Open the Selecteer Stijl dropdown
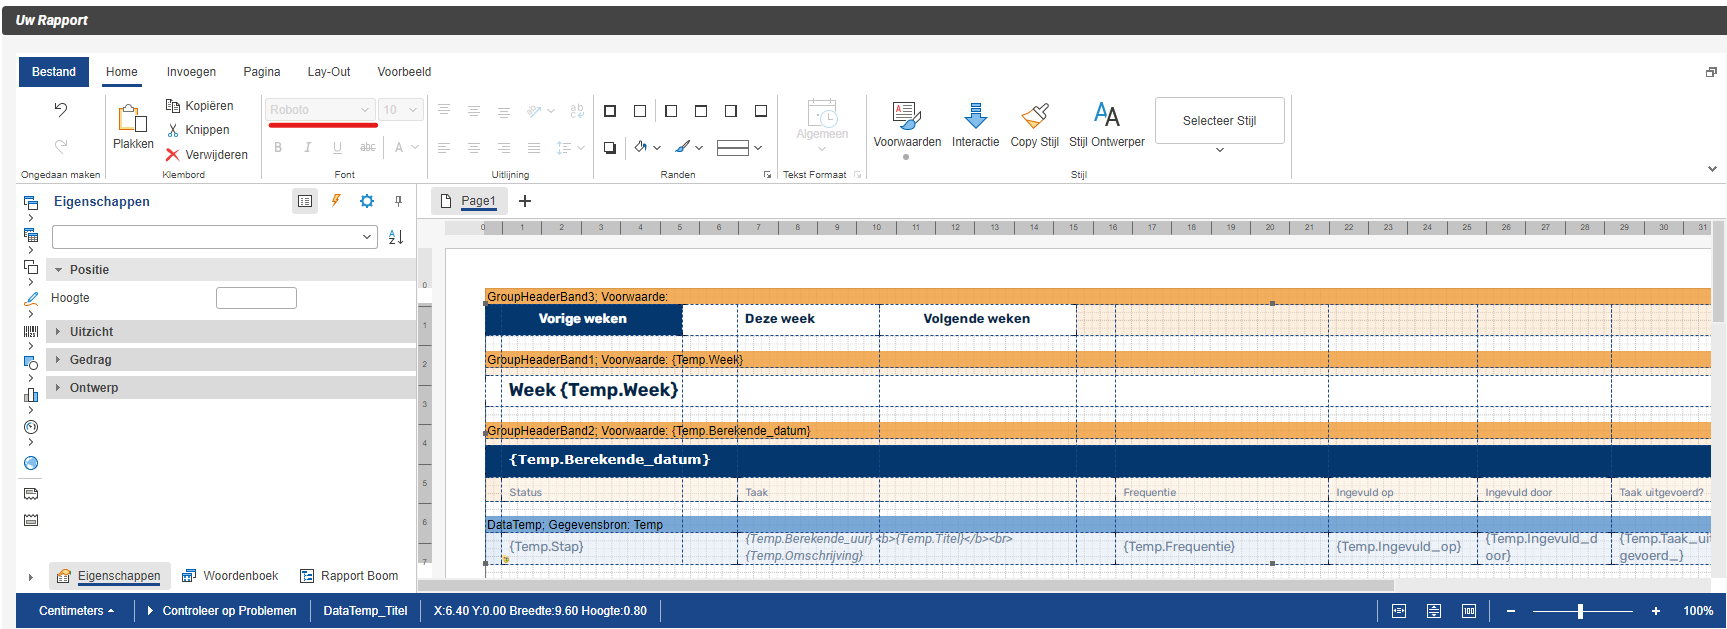1727x629 pixels. tap(1219, 121)
